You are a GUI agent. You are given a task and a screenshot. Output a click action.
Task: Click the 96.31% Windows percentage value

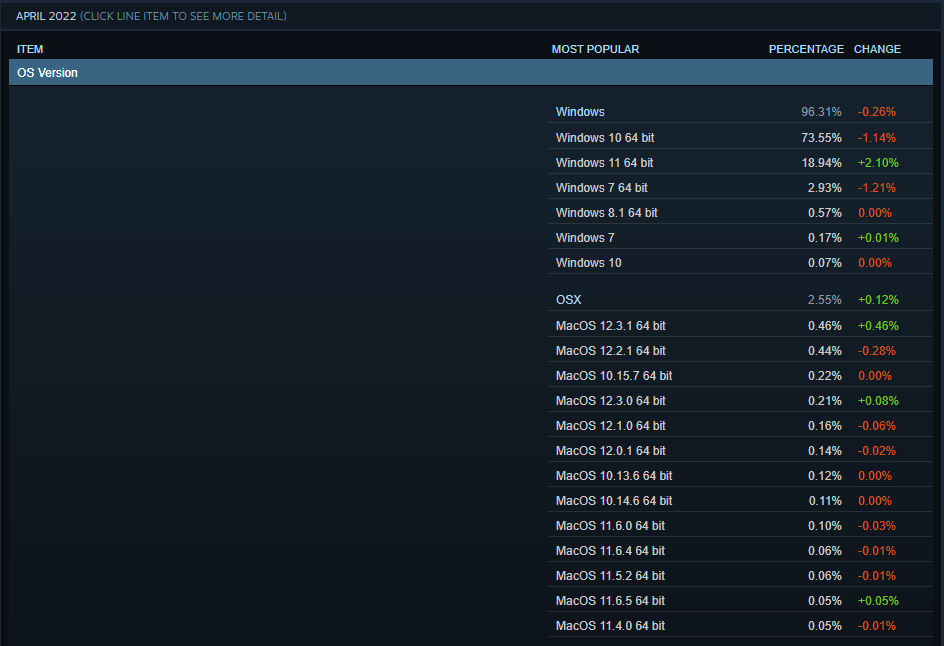pos(821,112)
